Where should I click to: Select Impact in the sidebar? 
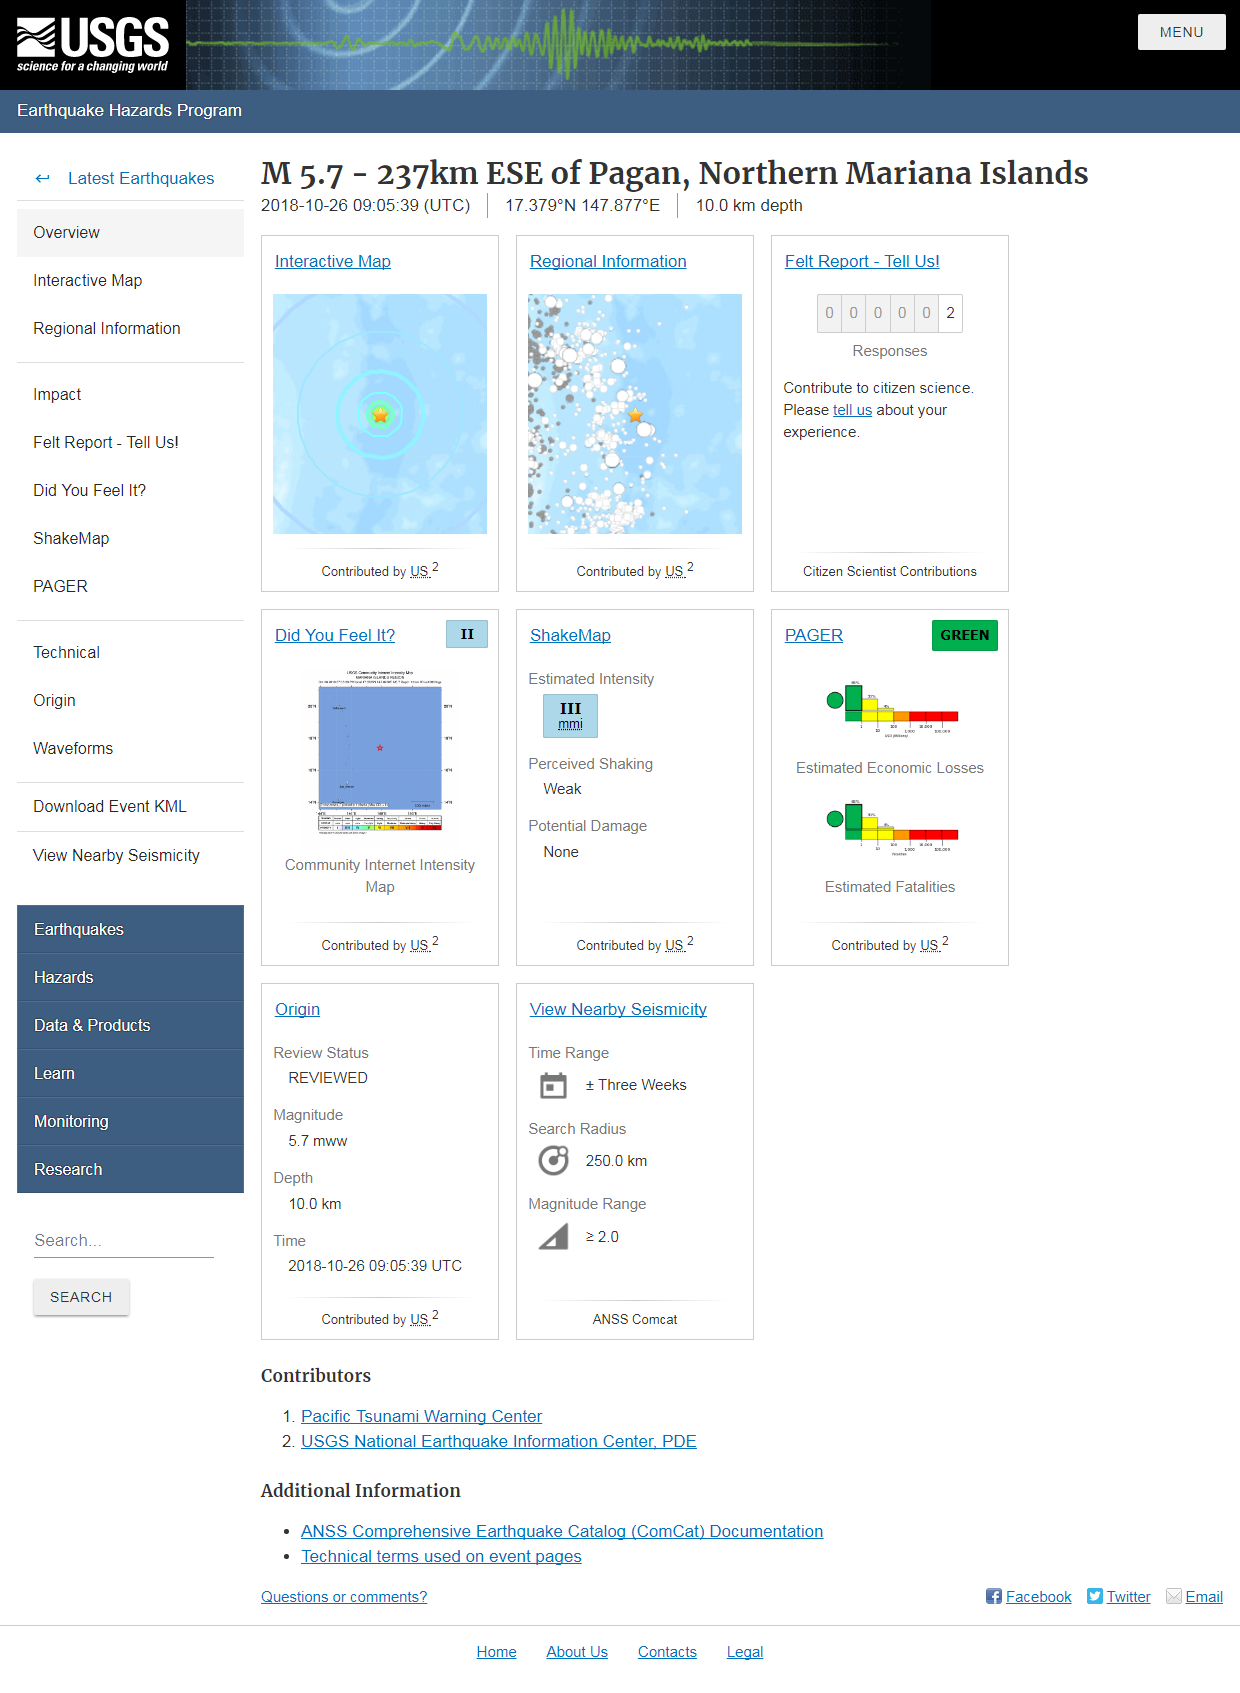click(x=130, y=394)
